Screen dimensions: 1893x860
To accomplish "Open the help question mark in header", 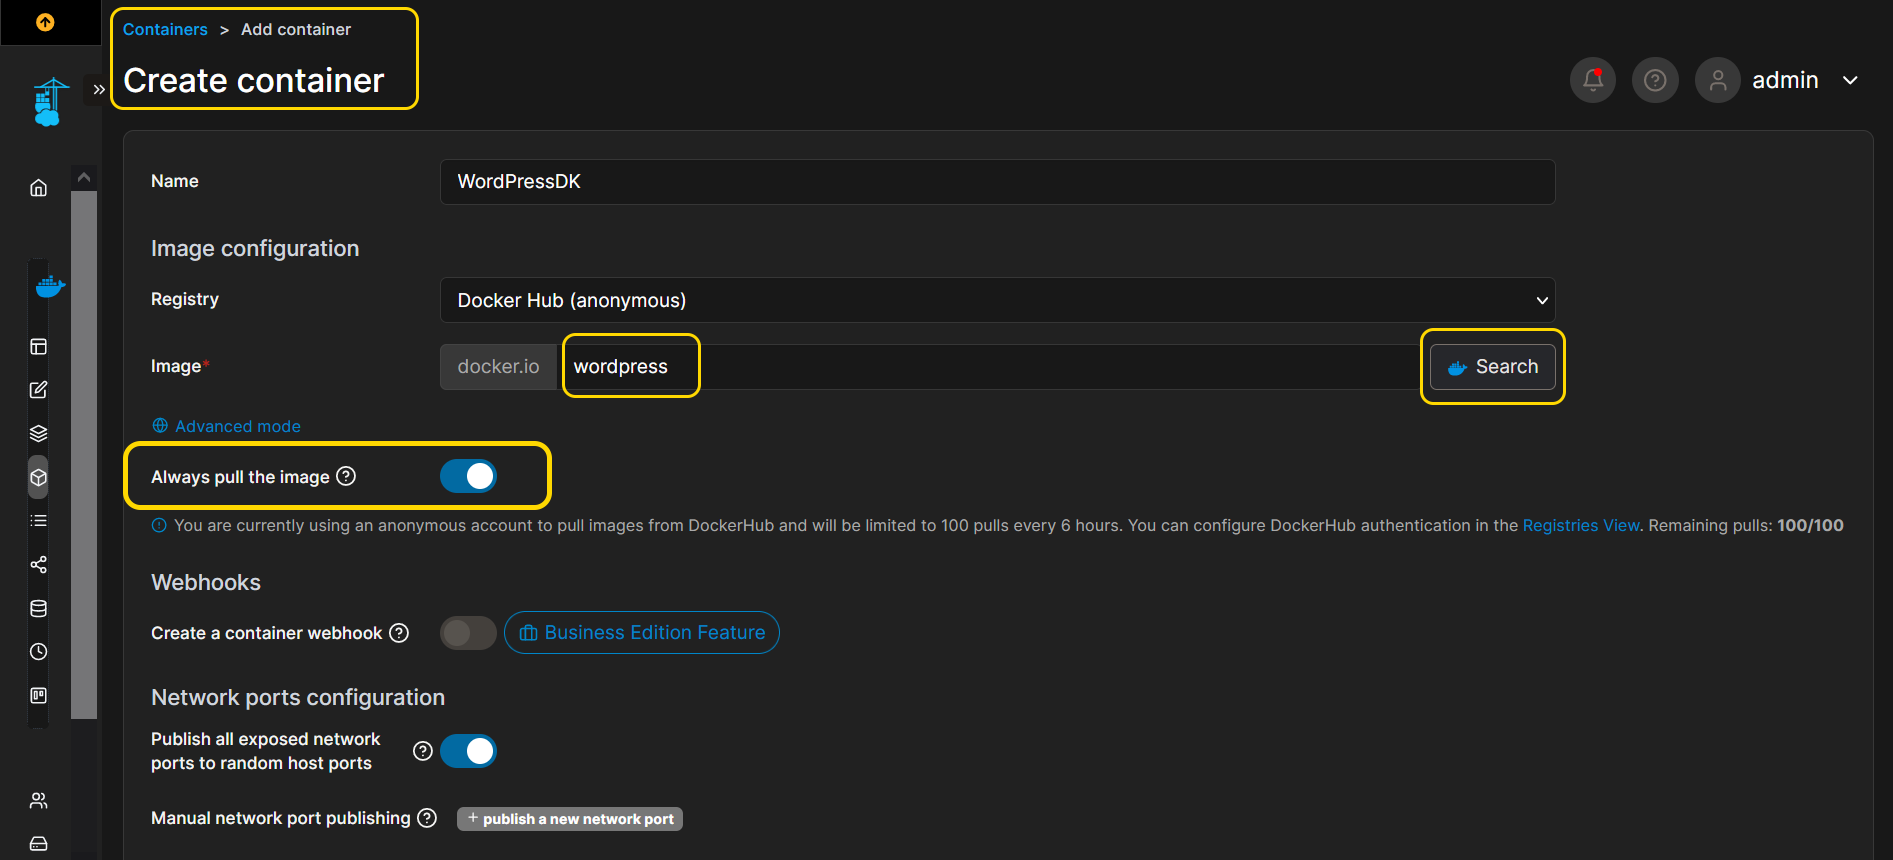I will point(1655,80).
